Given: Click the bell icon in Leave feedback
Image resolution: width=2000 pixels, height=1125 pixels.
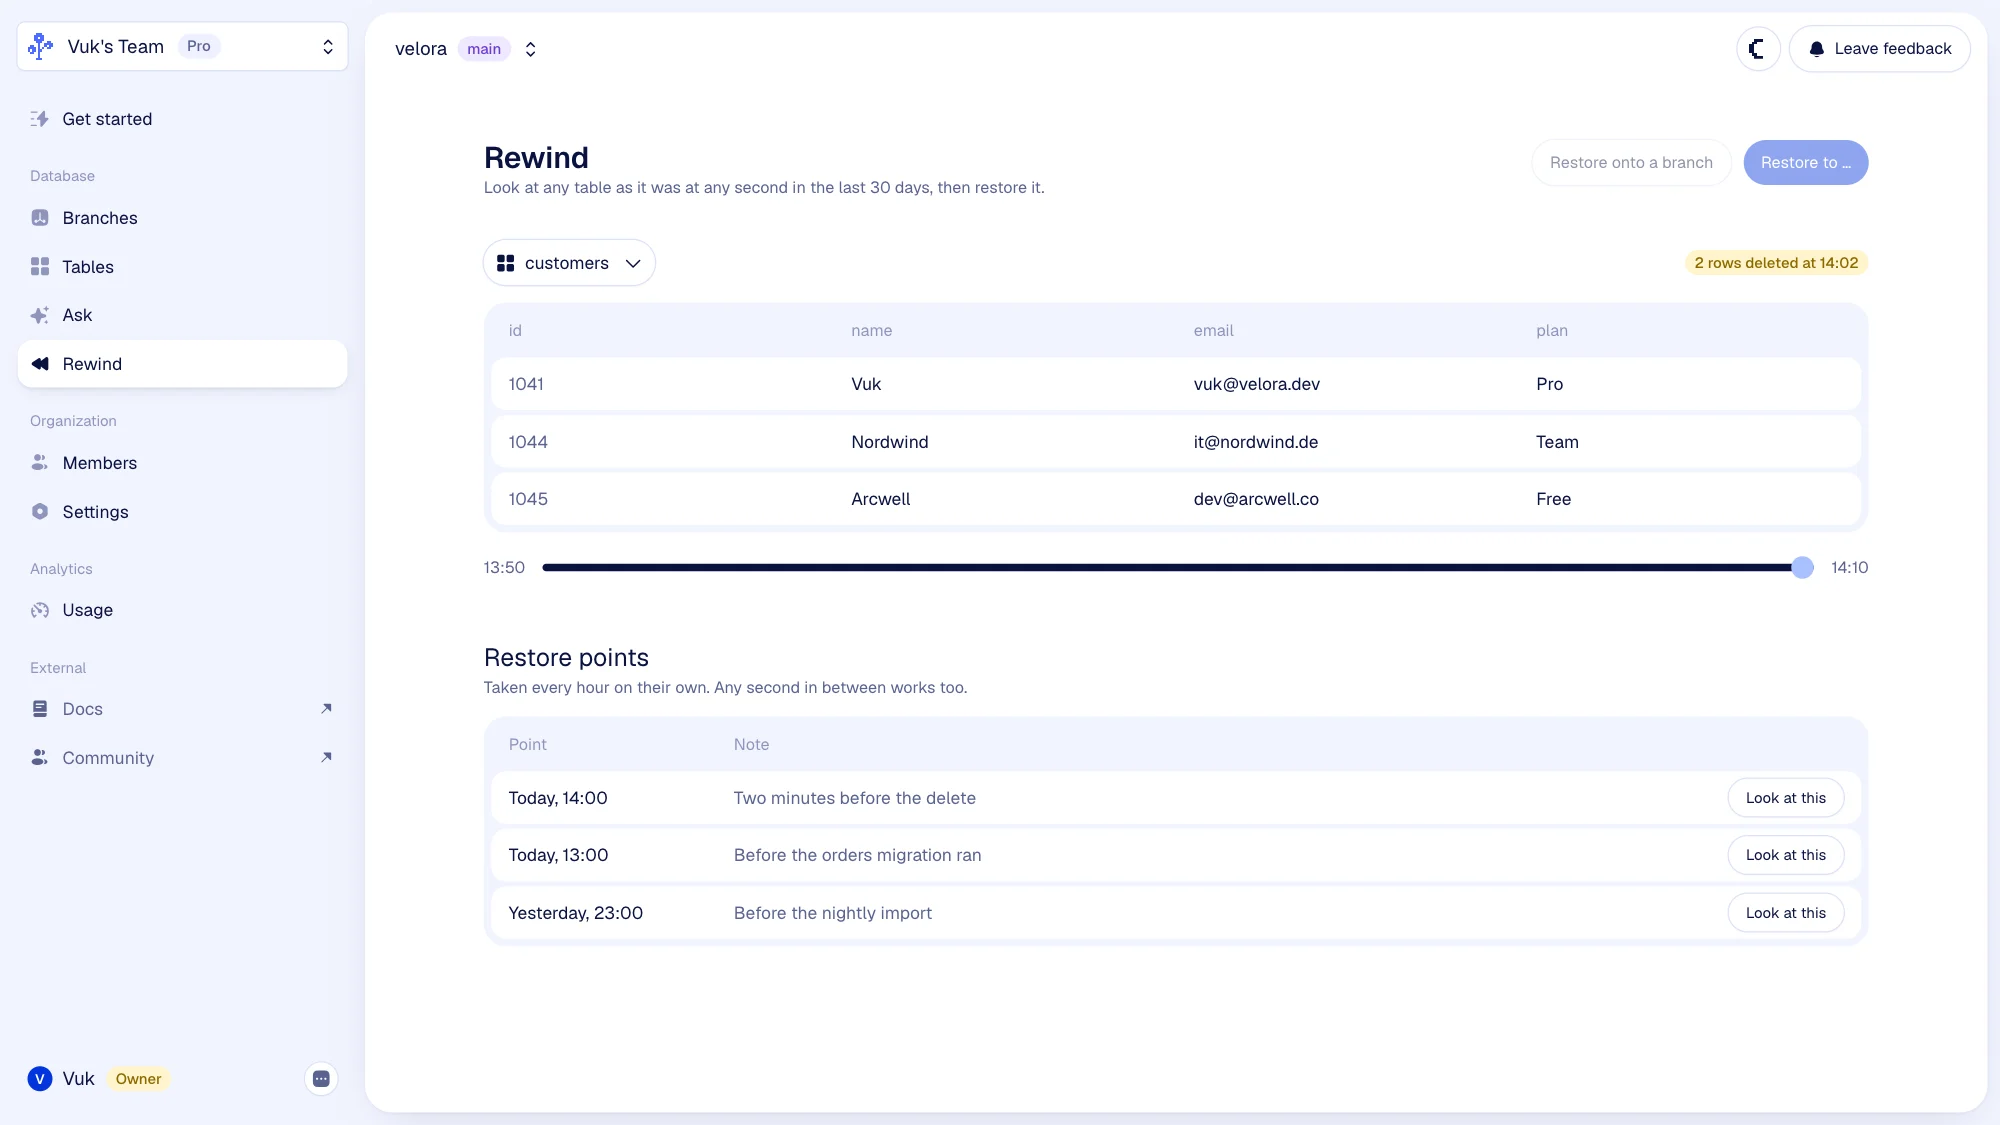Looking at the screenshot, I should coord(1817,49).
